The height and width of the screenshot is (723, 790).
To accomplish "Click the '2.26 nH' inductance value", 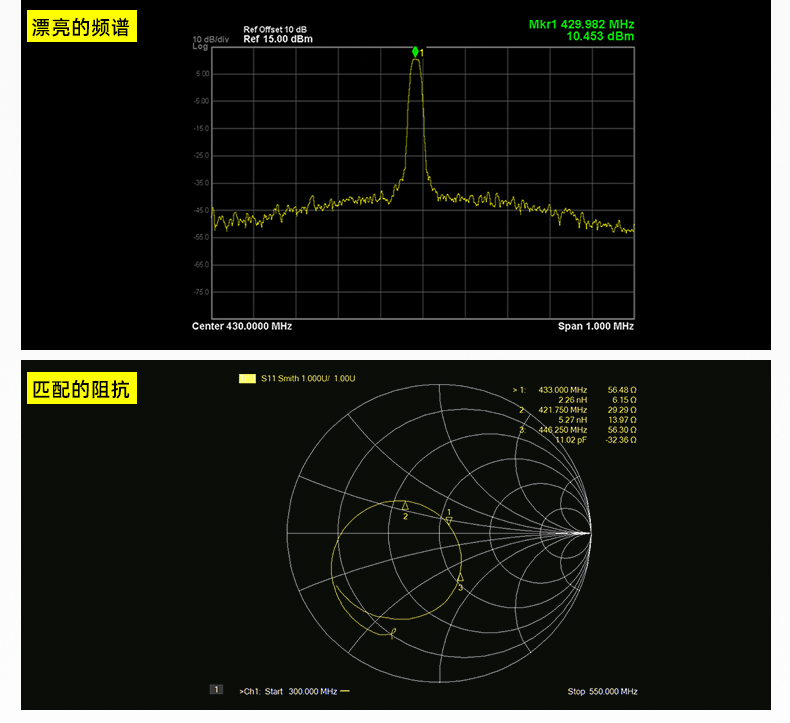I will [x=572, y=400].
